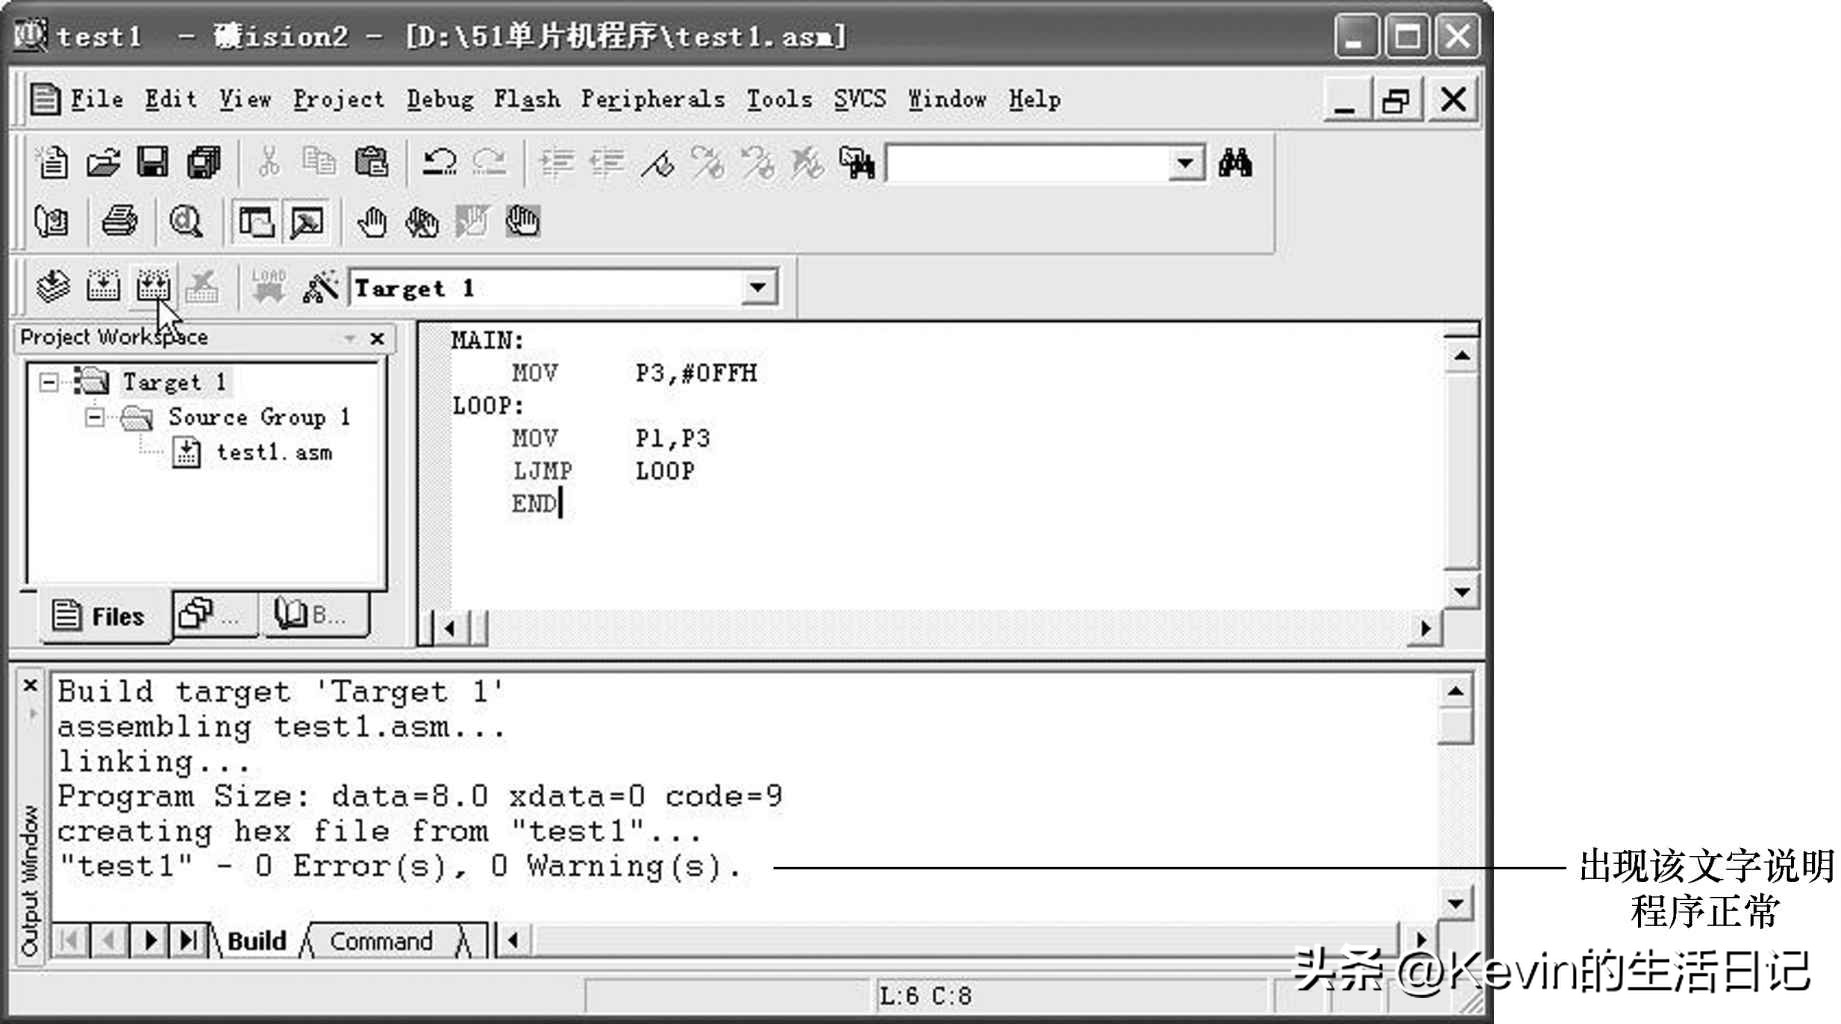Open the Target 1 selection dropdown
1841x1024 pixels.
tap(758, 288)
